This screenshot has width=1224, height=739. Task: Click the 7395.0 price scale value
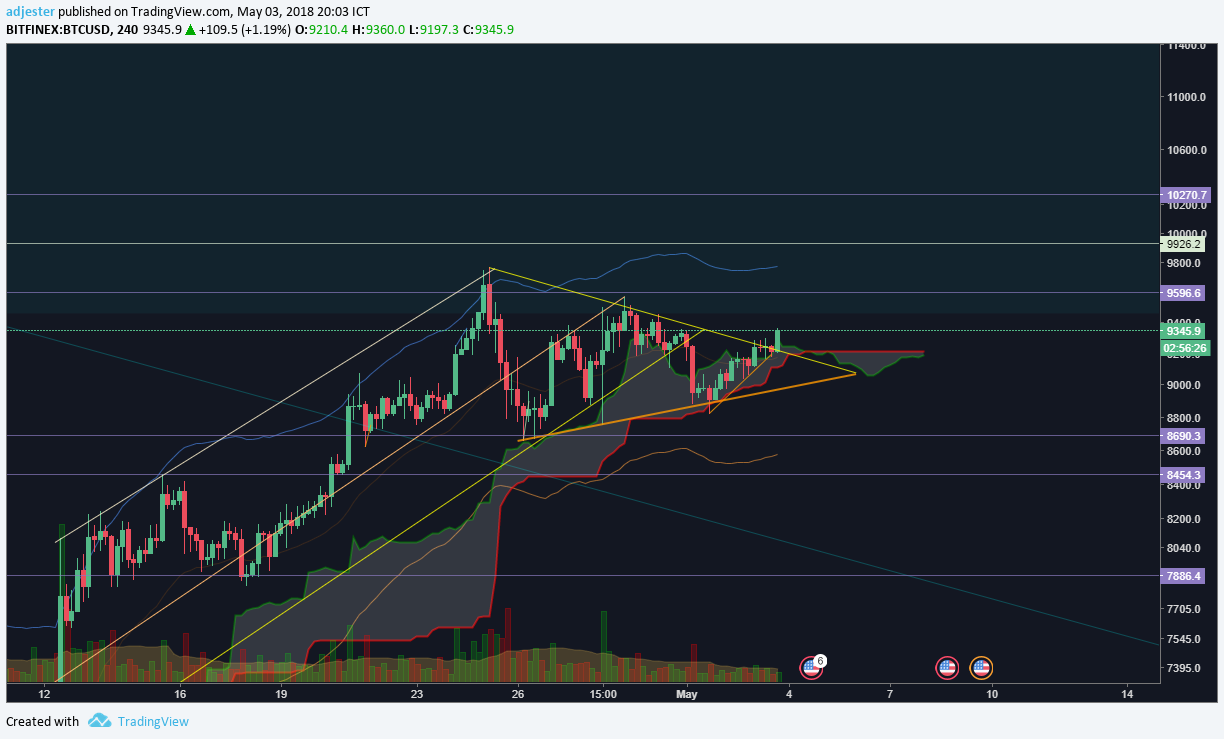[x=1186, y=668]
